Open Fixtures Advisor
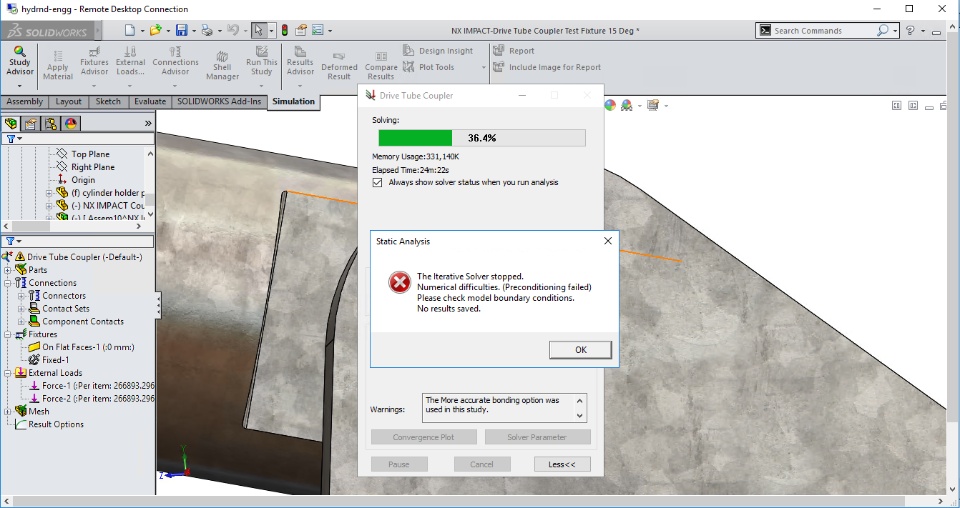 [x=94, y=61]
